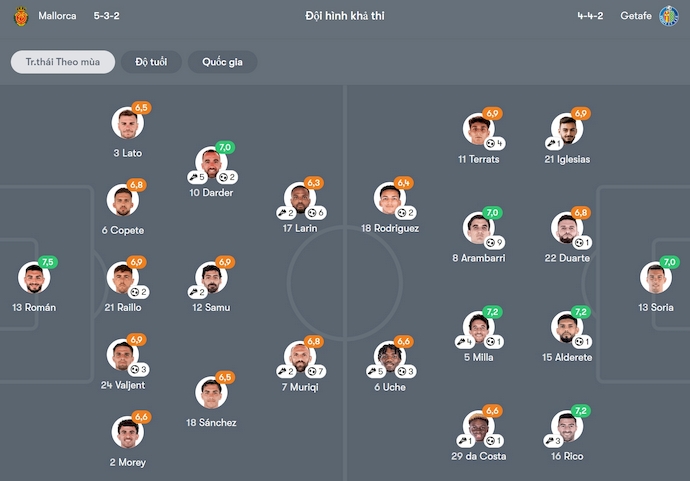Screen dimensions: 690x481
Task: Click Muriqi's goals ball icon
Action: click(x=312, y=371)
